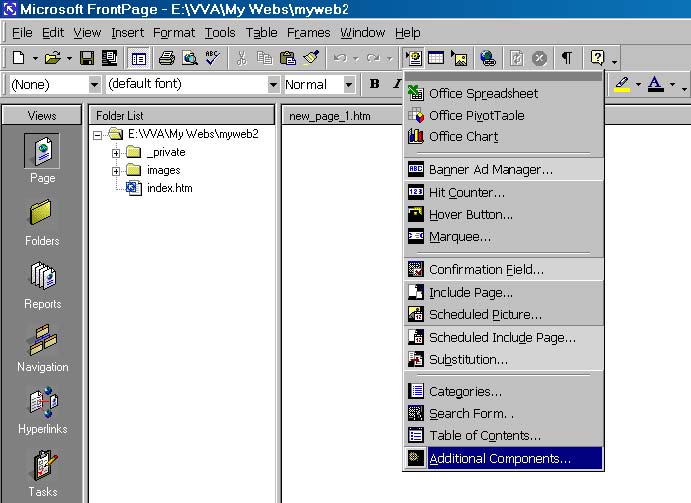The width and height of the screenshot is (691, 503).
Task: Click the Office PivotTable entry
Action: 503,116
